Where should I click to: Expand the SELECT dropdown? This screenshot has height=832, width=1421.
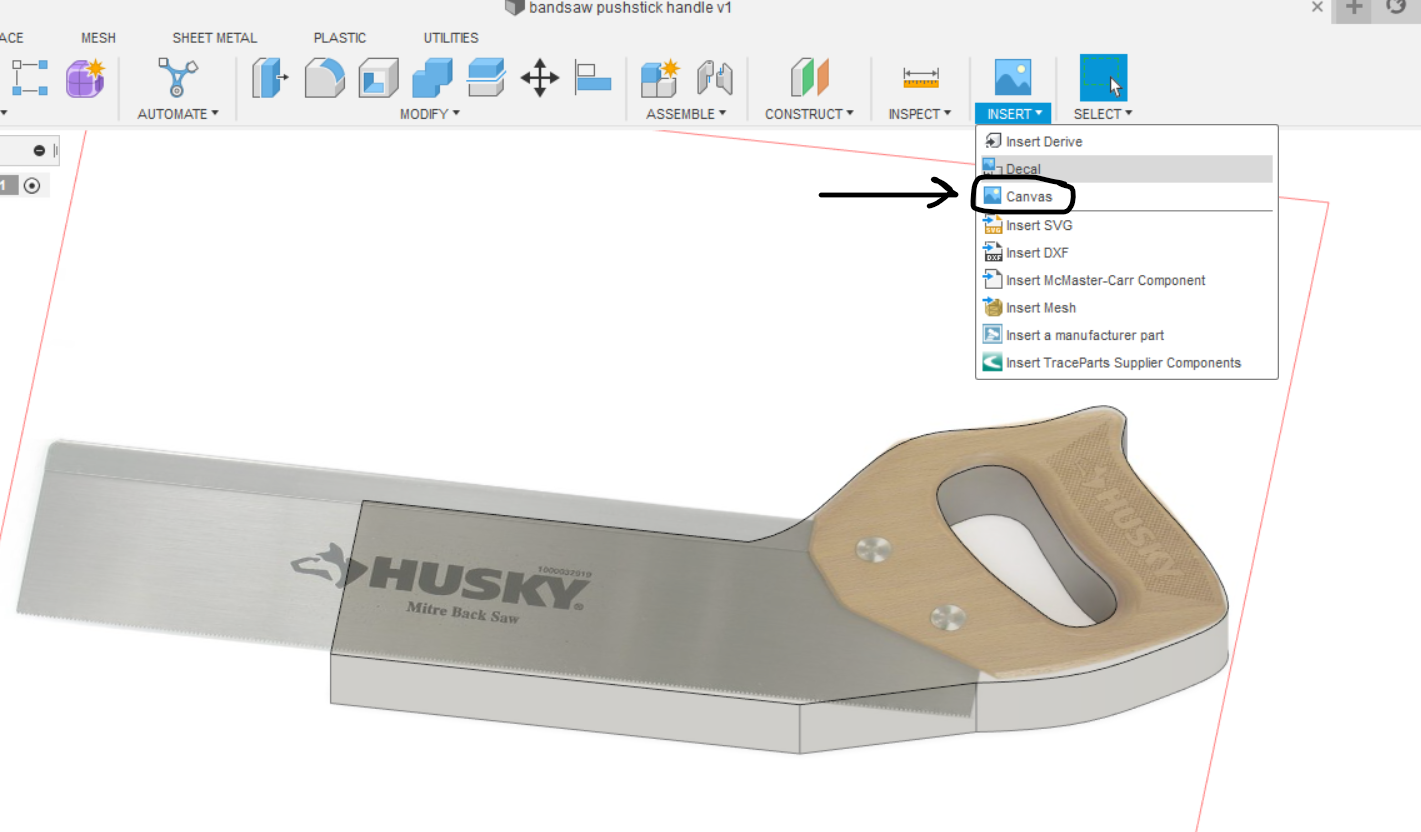(x=1103, y=114)
